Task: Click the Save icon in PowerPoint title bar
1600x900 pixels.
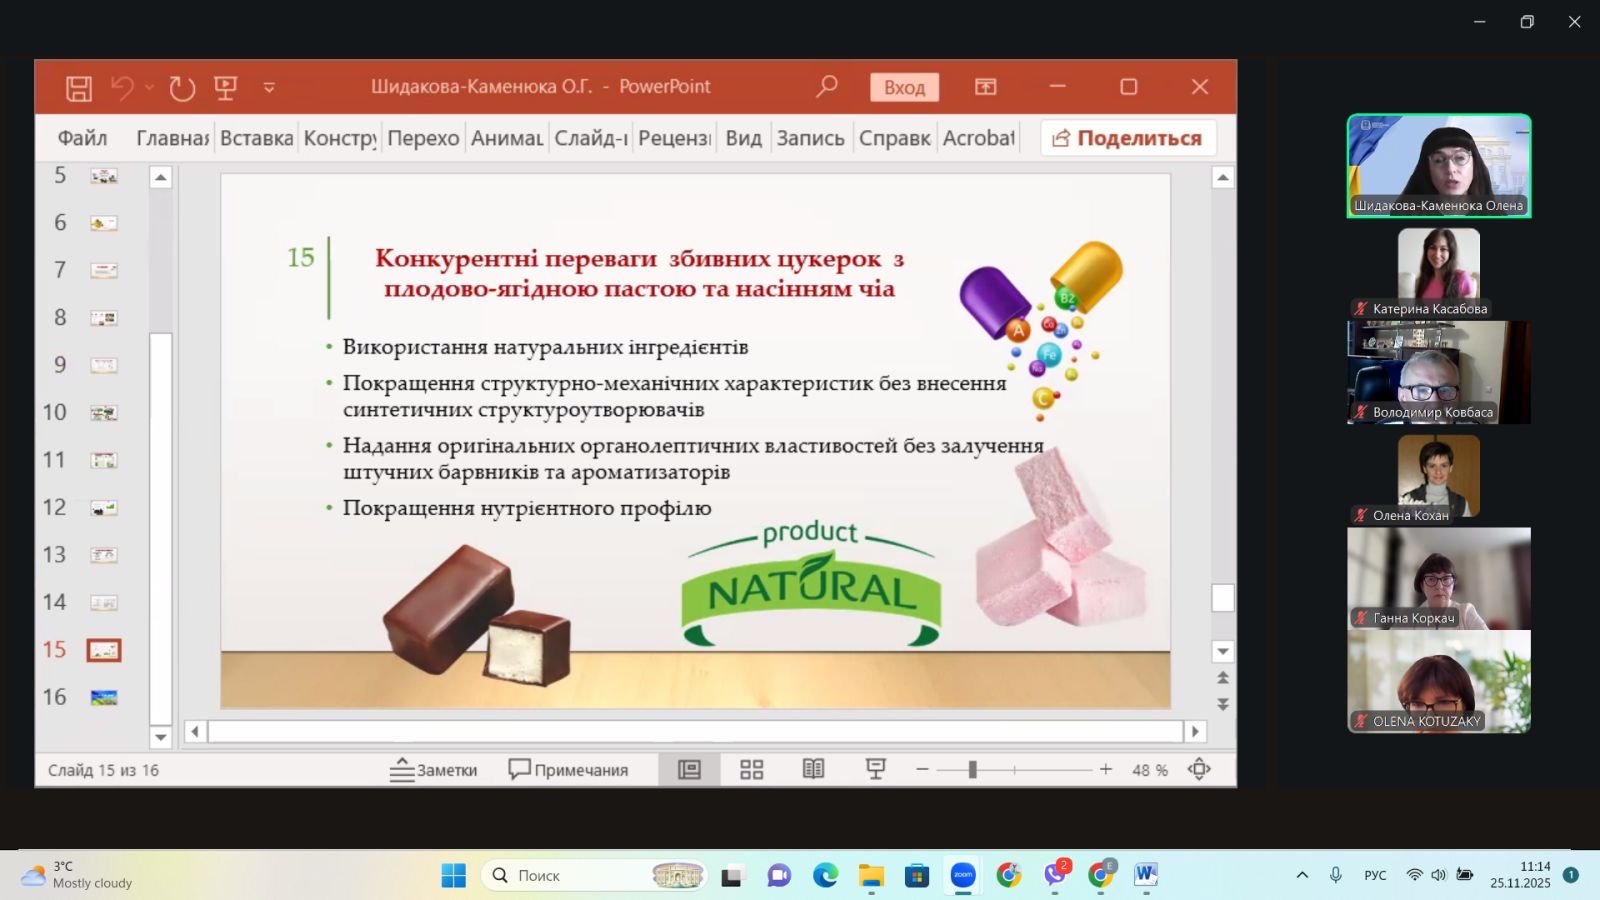Action: pos(79,88)
